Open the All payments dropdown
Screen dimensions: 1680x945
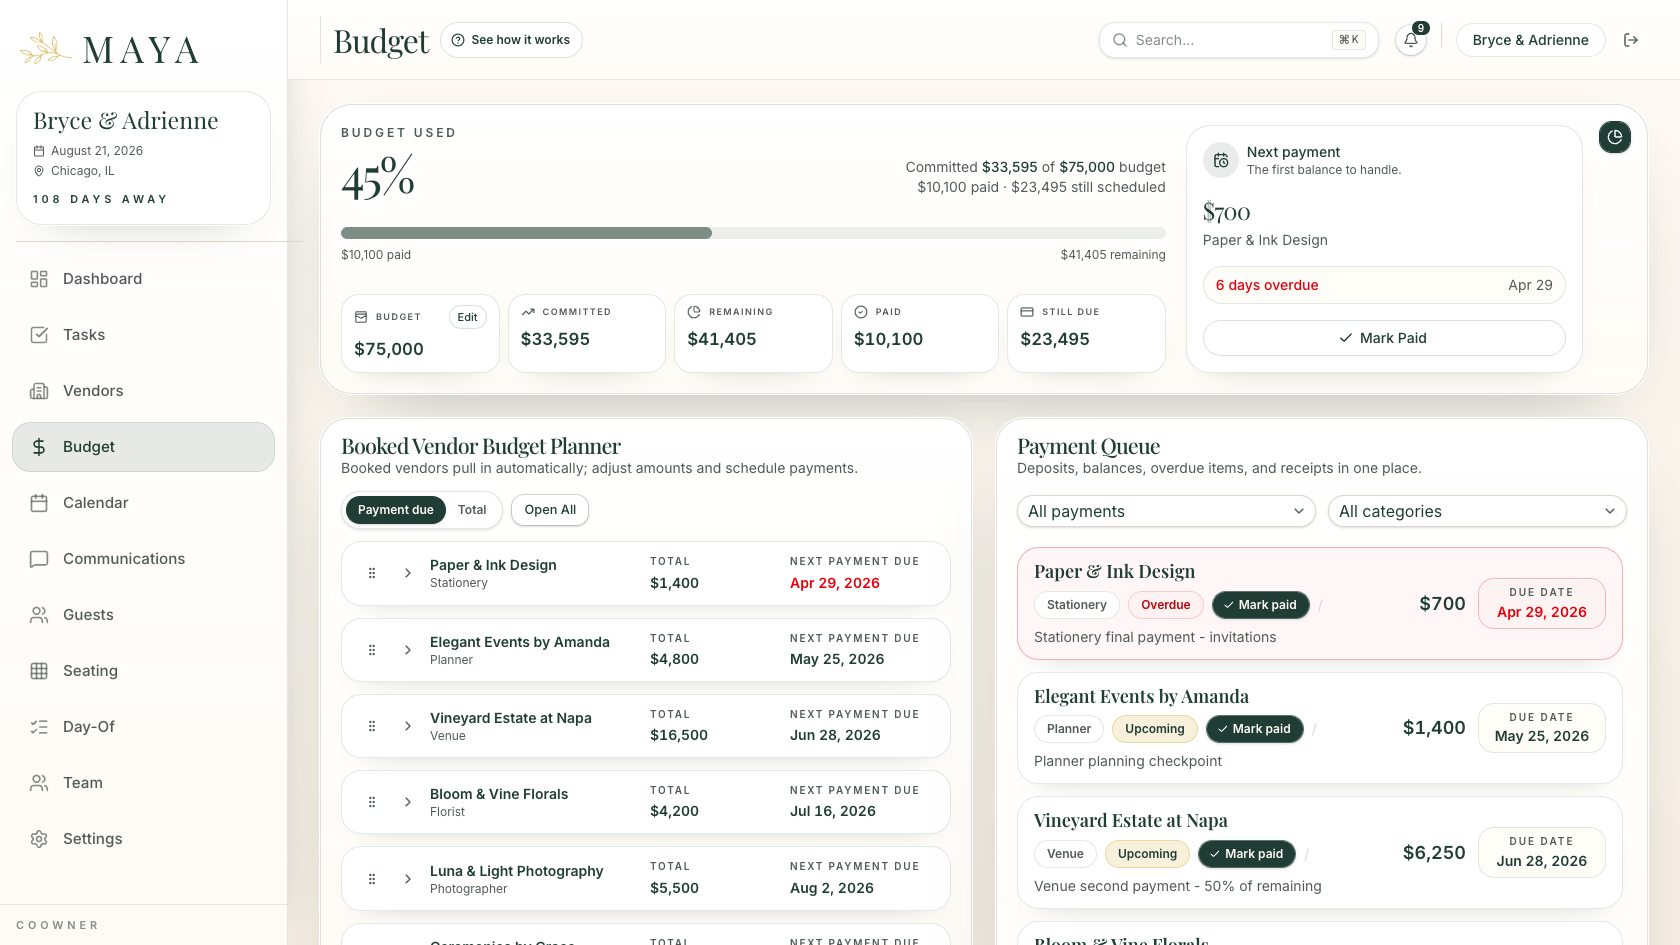tap(1166, 511)
